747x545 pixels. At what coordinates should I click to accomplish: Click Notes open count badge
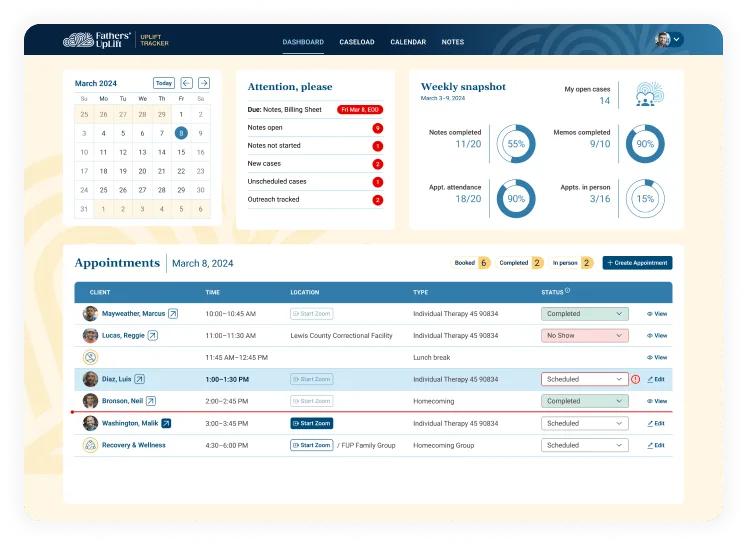(x=377, y=128)
